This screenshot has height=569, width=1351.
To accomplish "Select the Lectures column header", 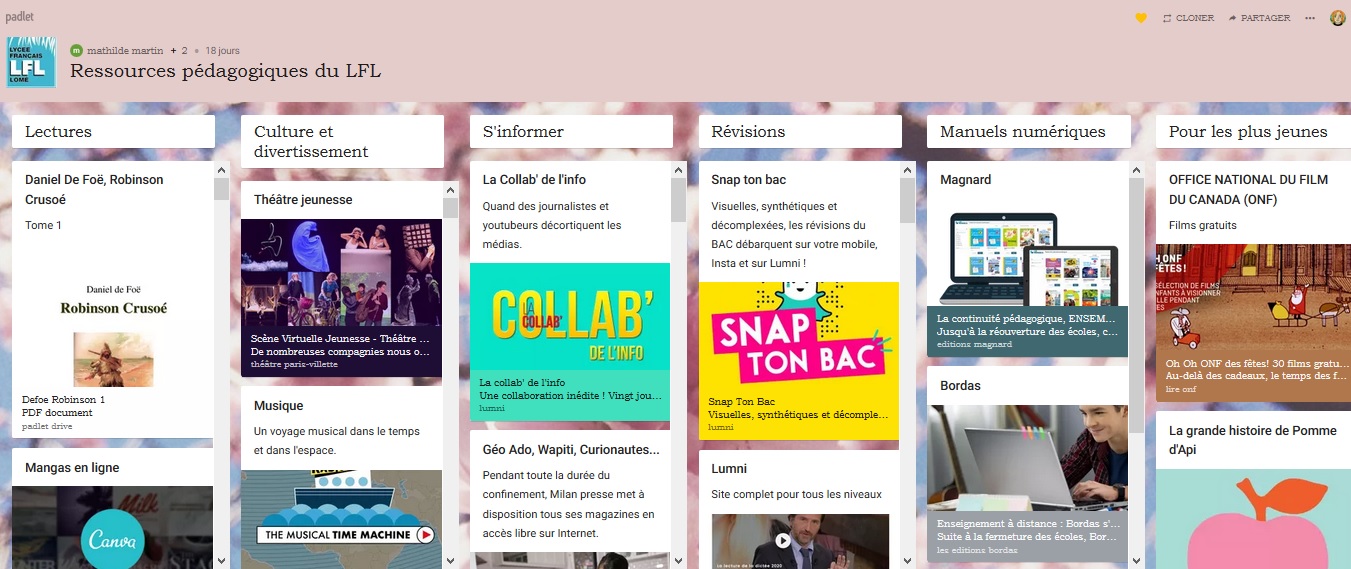I will pyautogui.click(x=113, y=131).
